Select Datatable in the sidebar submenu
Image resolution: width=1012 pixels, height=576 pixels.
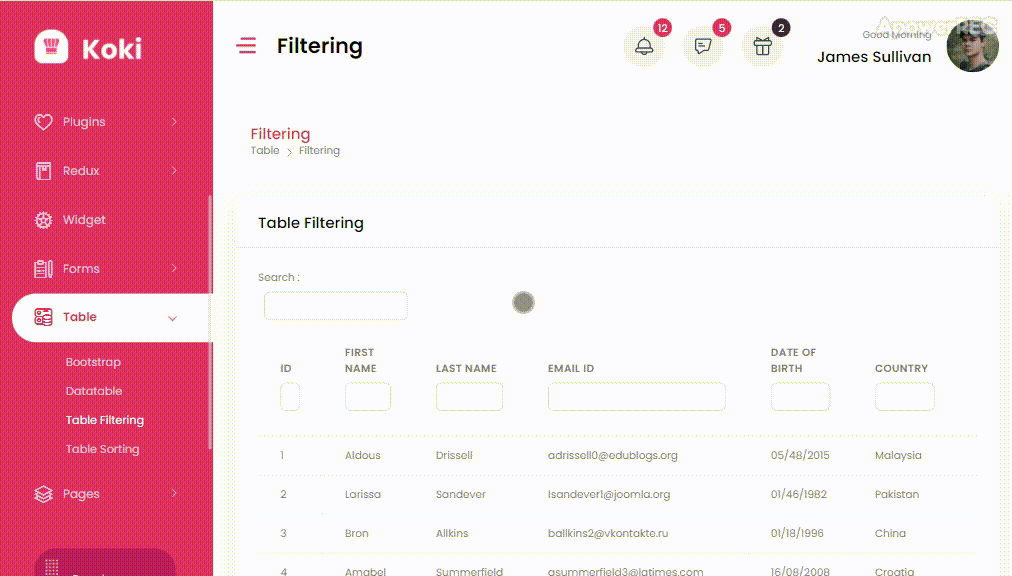click(94, 391)
